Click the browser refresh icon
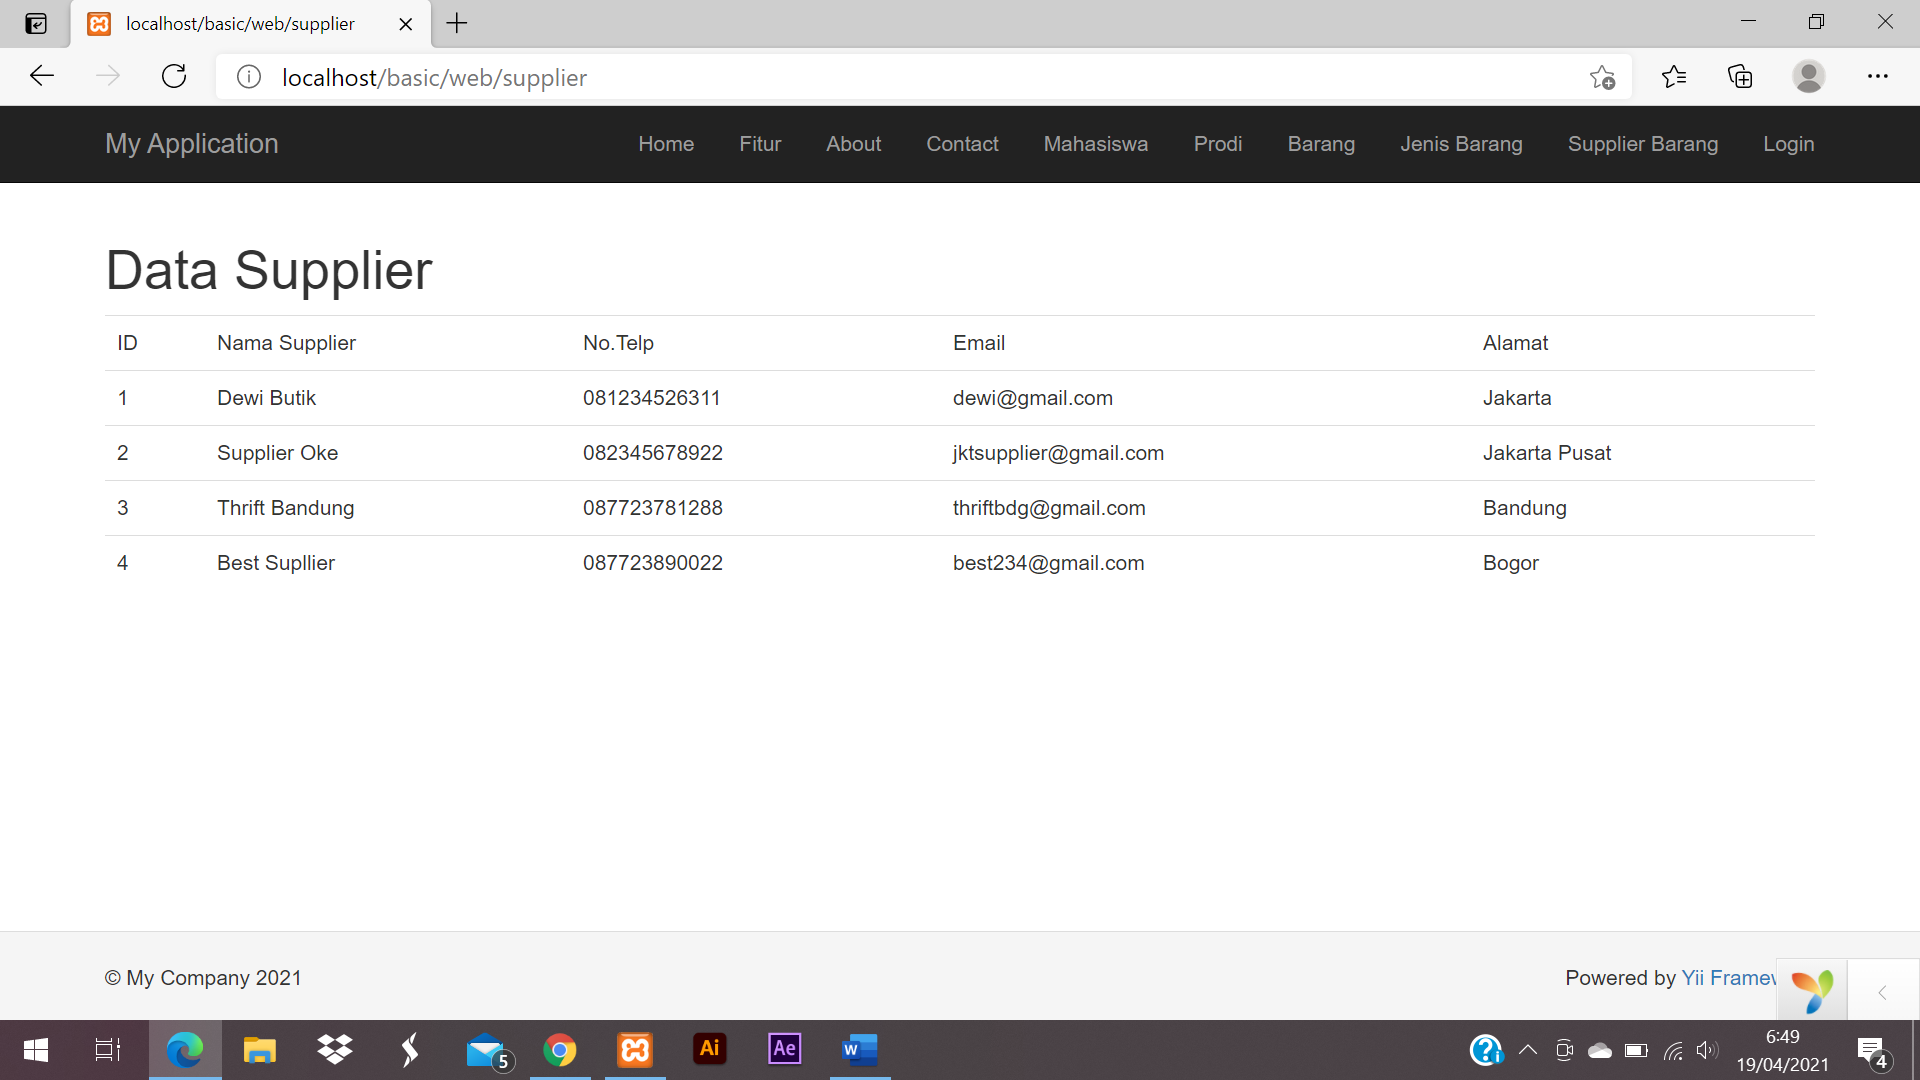This screenshot has height=1080, width=1920. pos(174,77)
